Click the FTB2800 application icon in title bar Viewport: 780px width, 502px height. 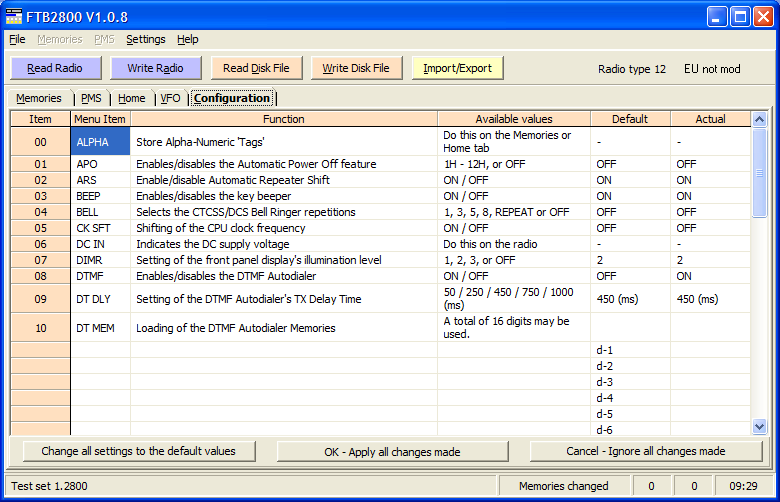(x=15, y=17)
